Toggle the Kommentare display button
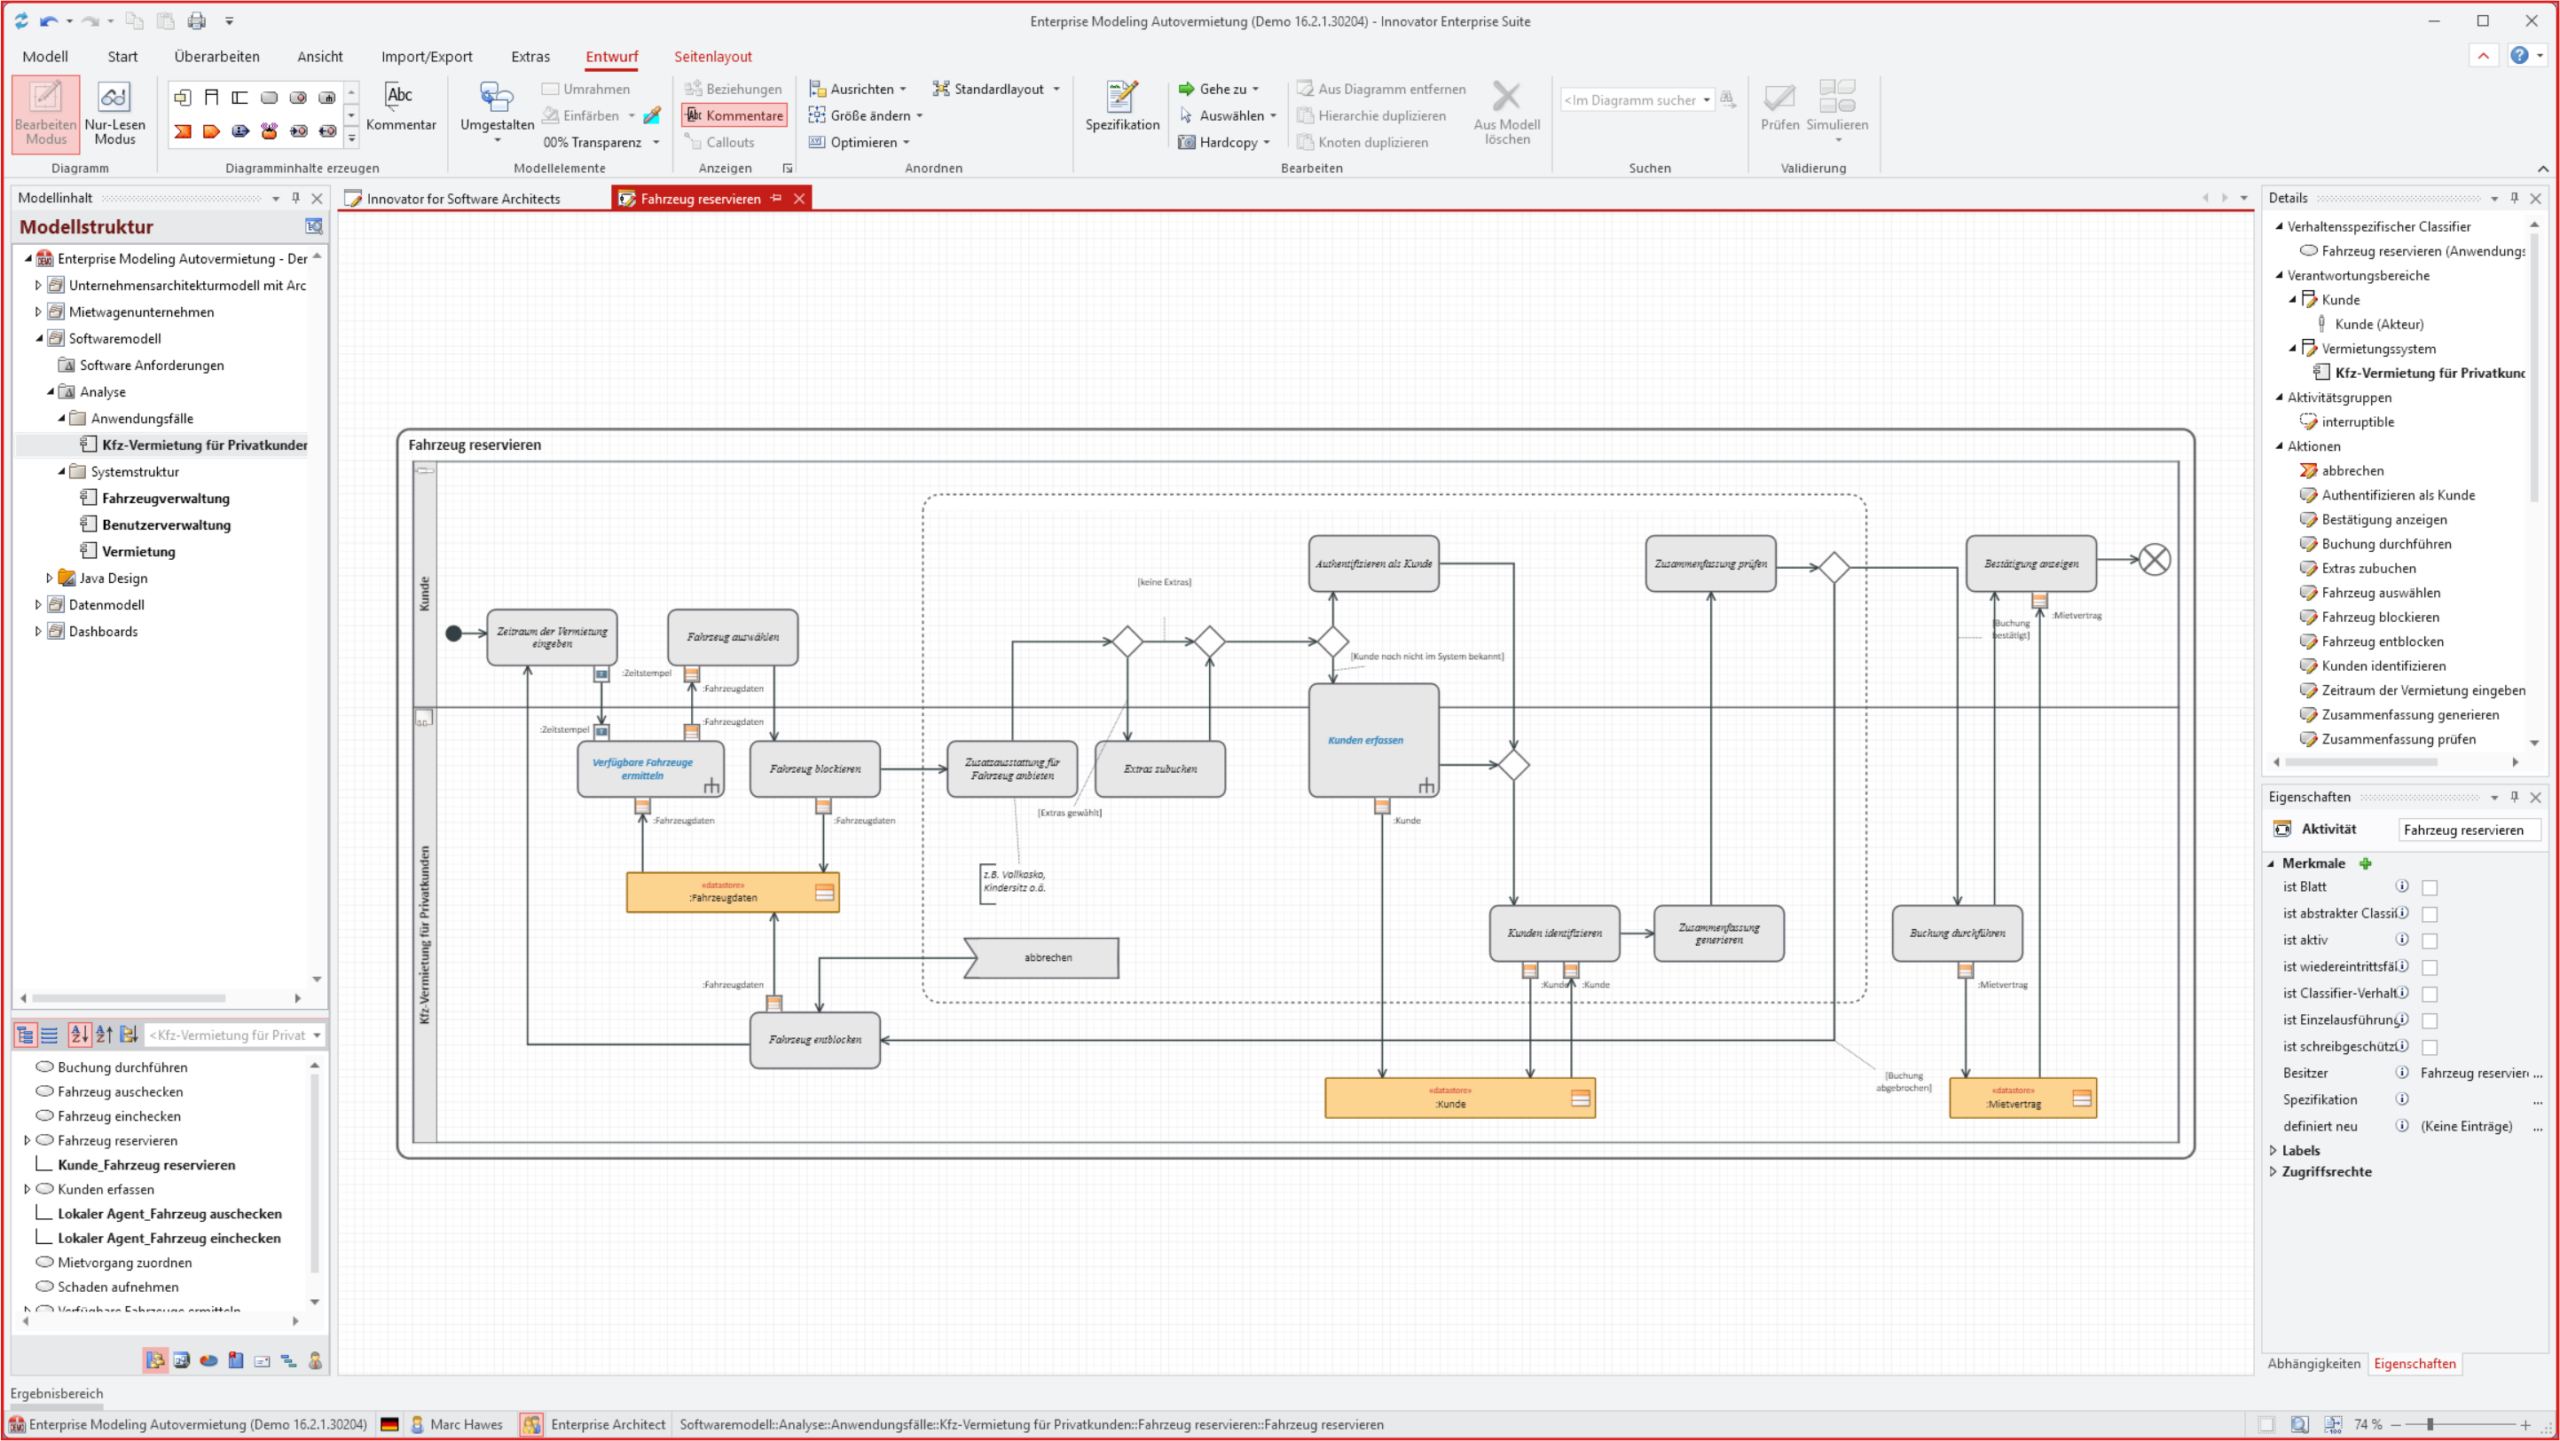The height and width of the screenshot is (1441, 2560). [x=734, y=116]
